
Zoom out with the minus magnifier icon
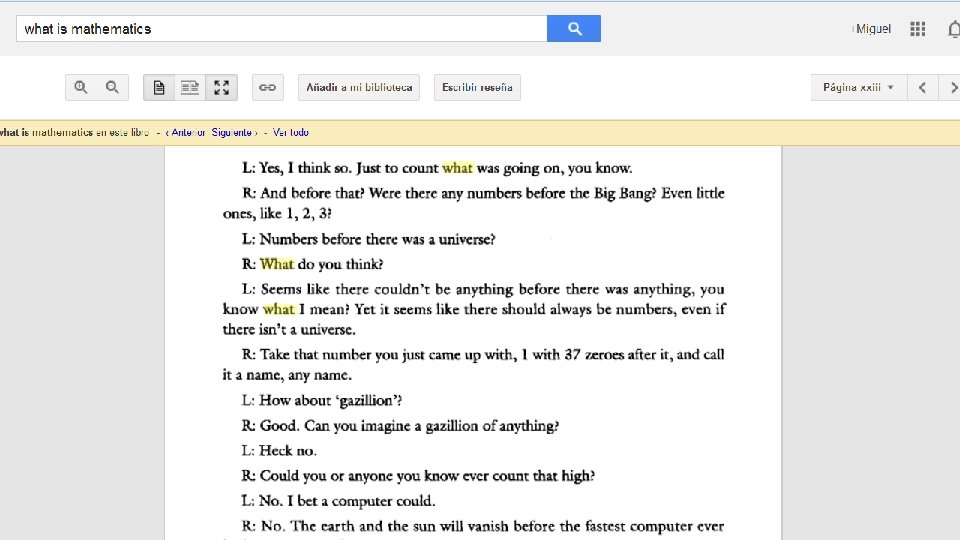click(112, 88)
